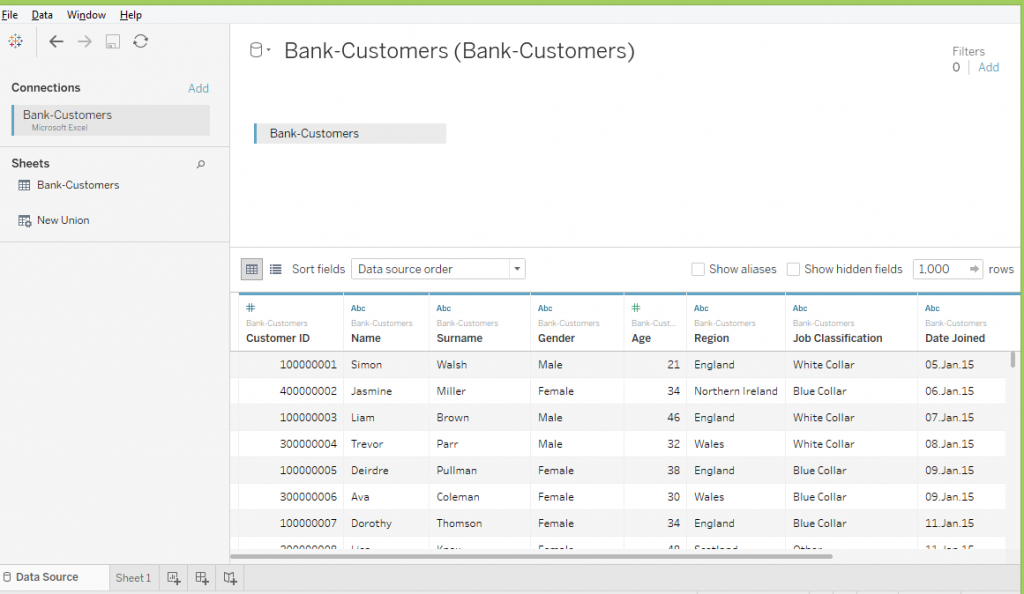Click the Tableau logo start page icon

[15, 41]
